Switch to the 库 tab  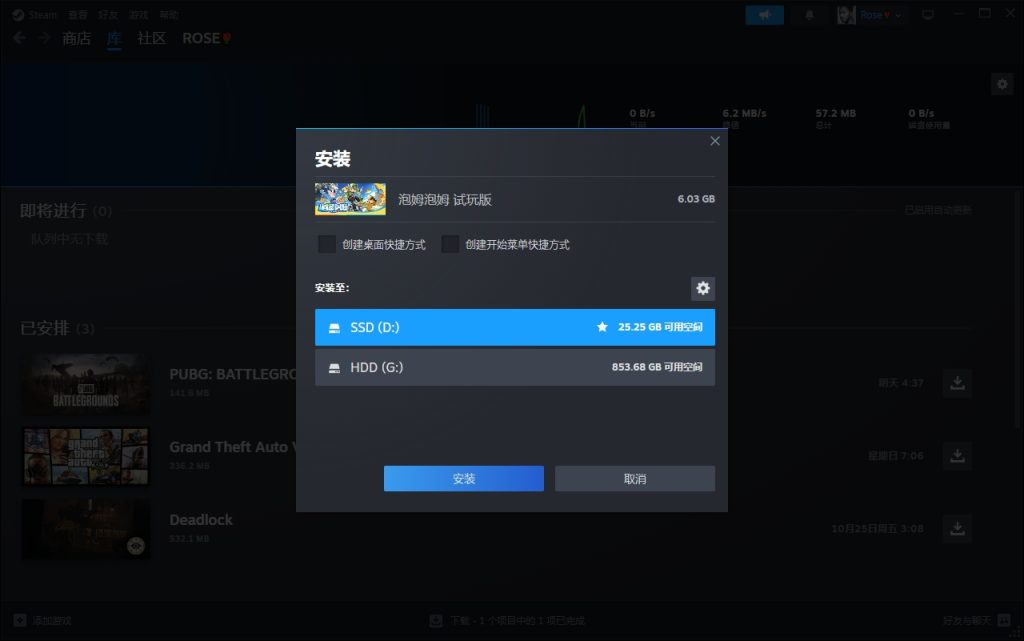114,39
